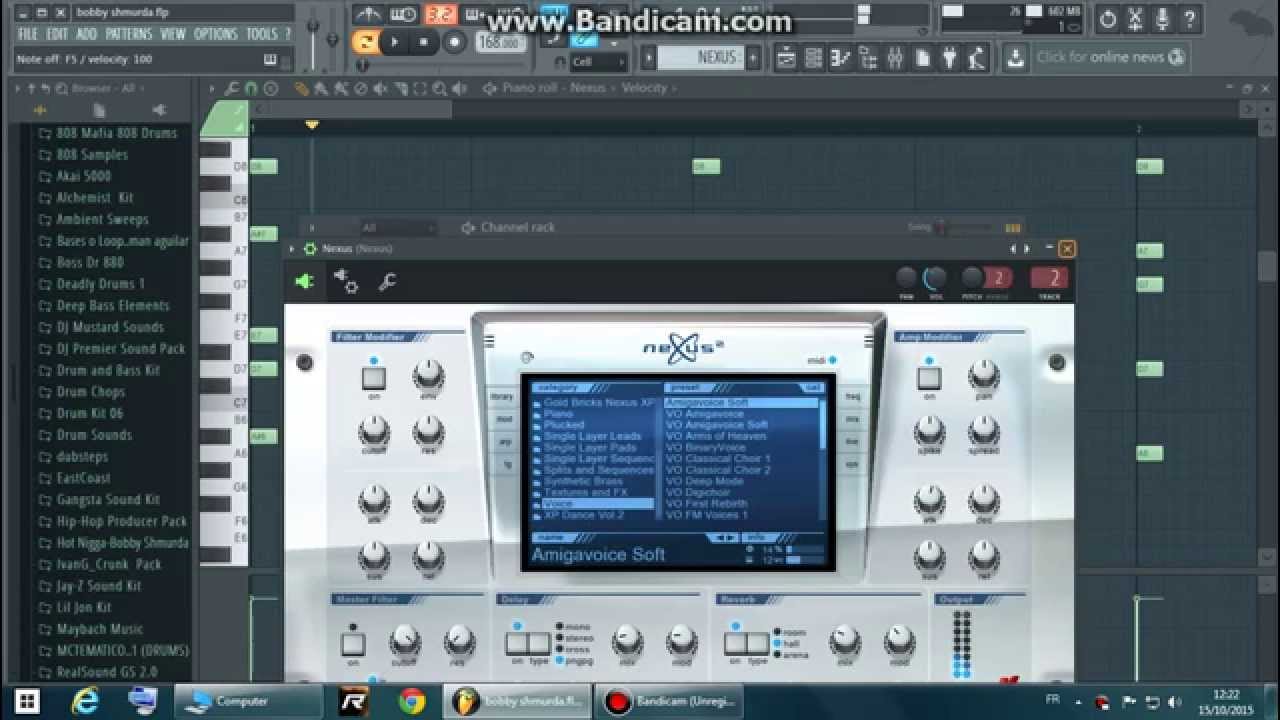Open the help question mark icon
This screenshot has width=1280, height=720.
tap(1189, 18)
